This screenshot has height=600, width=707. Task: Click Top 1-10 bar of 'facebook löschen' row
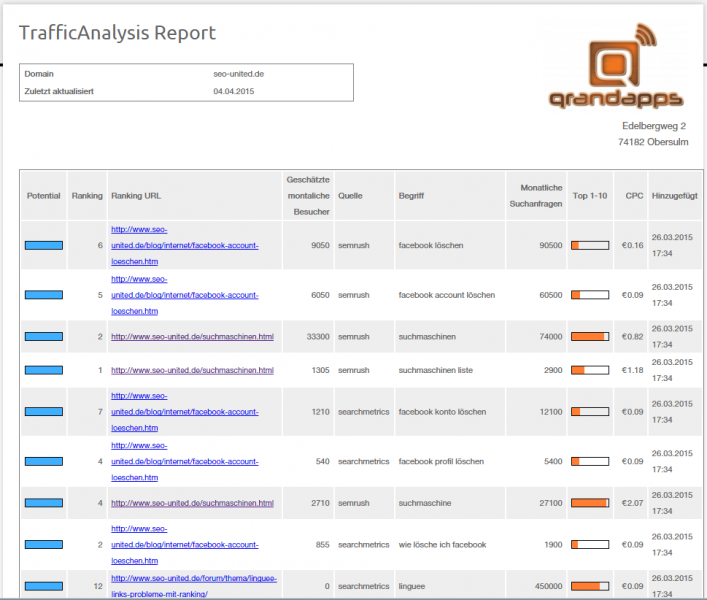click(590, 245)
